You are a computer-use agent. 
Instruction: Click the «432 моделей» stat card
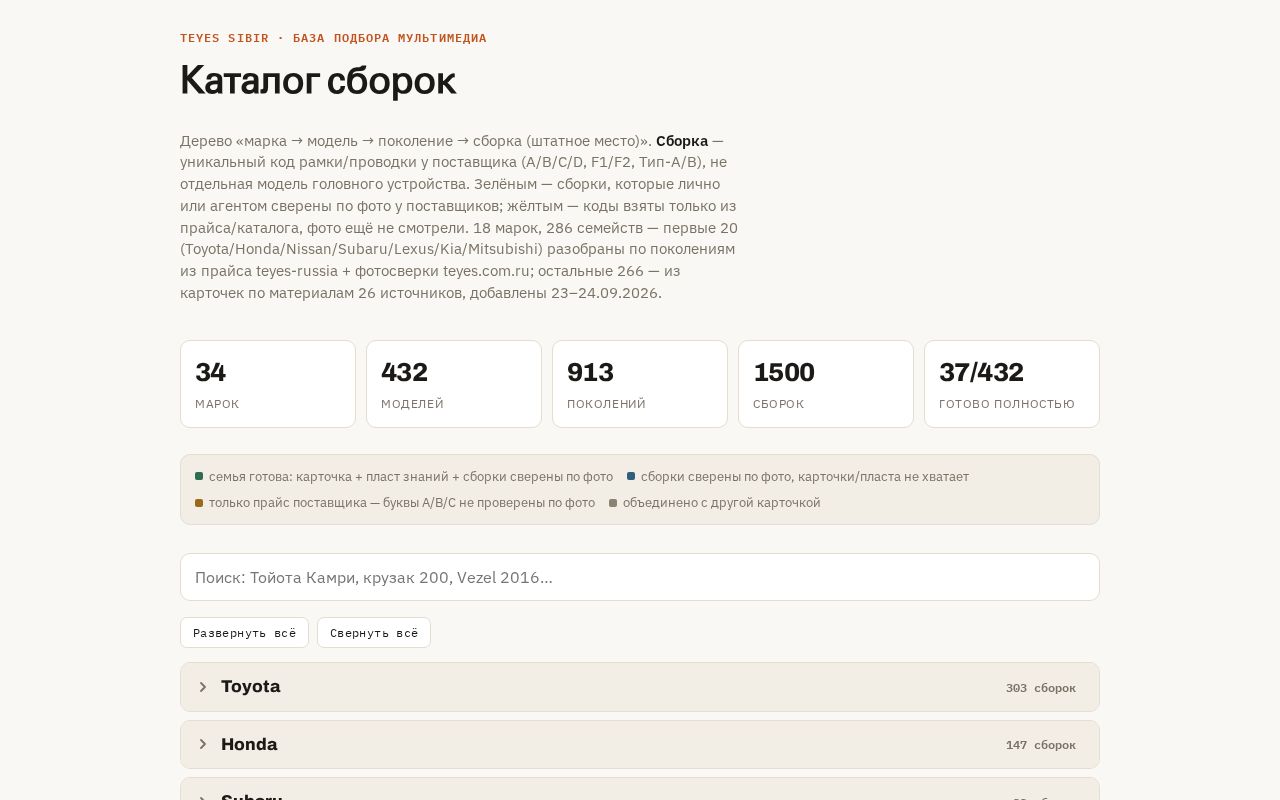click(454, 384)
